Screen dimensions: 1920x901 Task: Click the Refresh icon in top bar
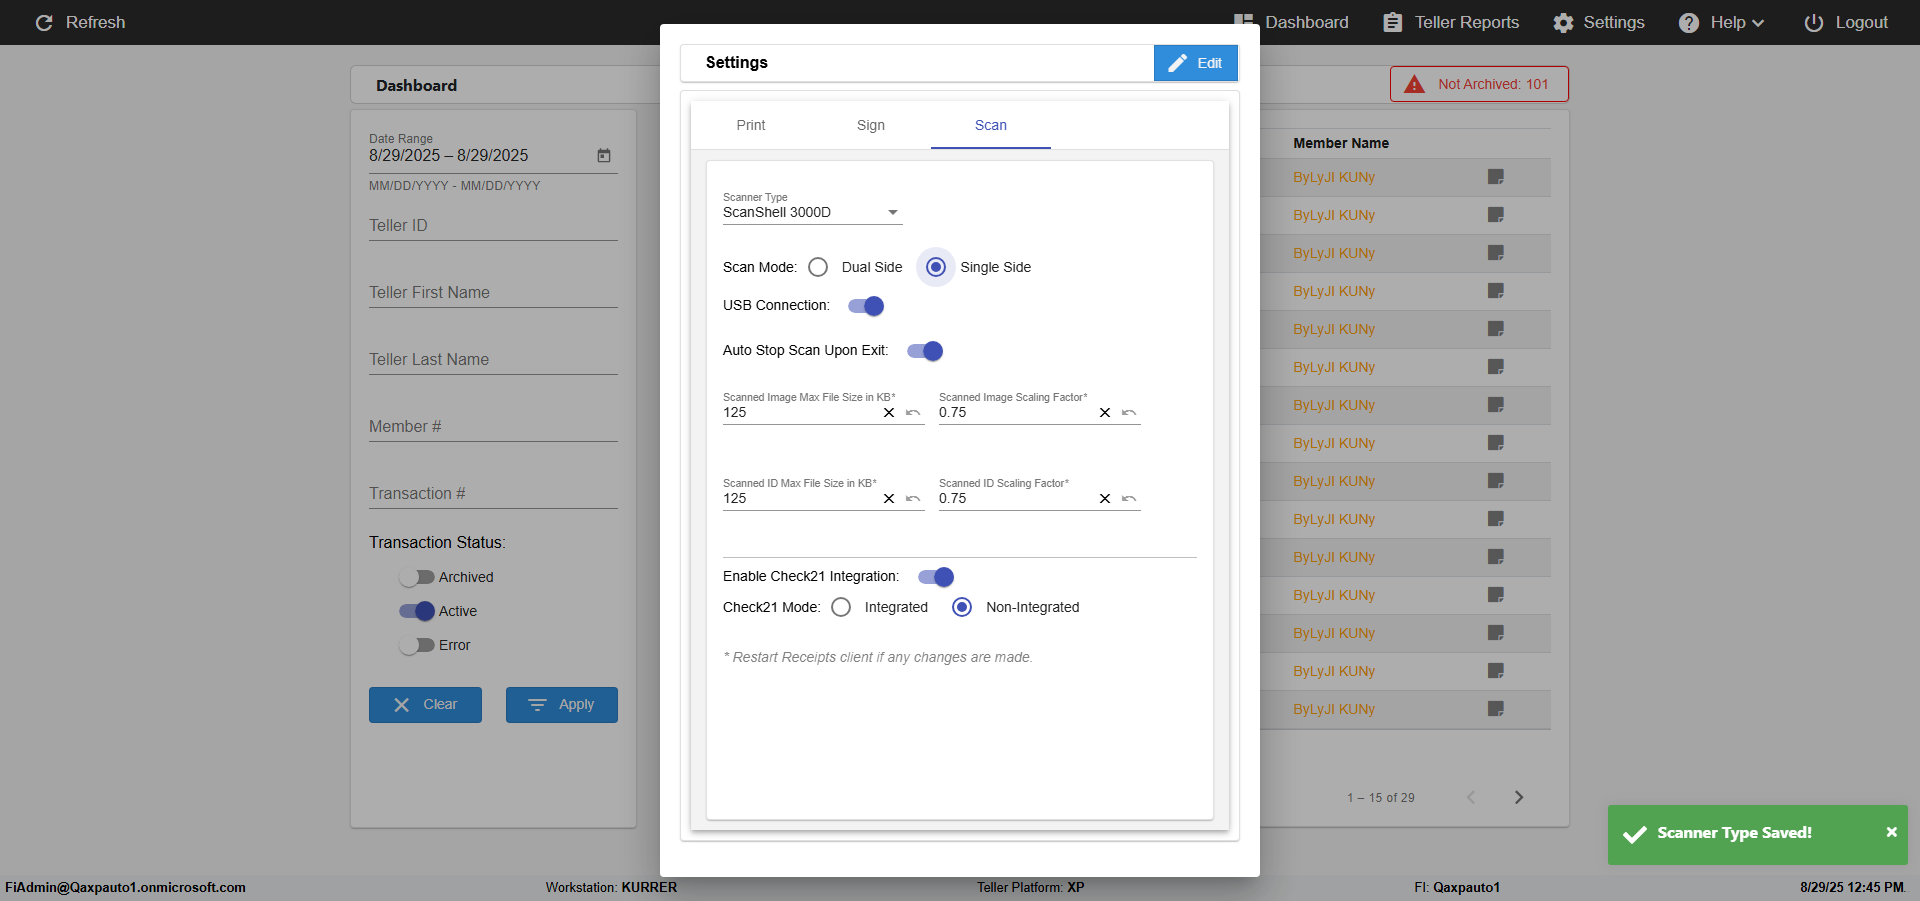[44, 22]
